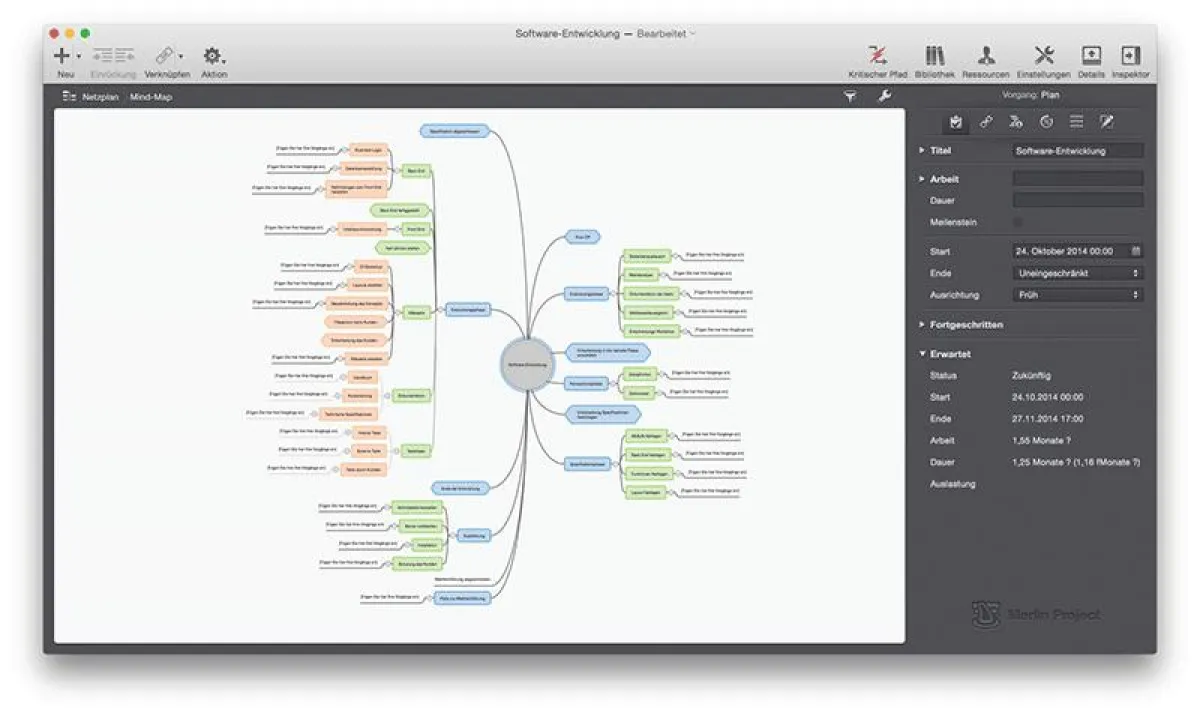The image size is (1200, 716).
Task: Open the Ende Uneingeschränkt dropdown
Action: [1077, 273]
